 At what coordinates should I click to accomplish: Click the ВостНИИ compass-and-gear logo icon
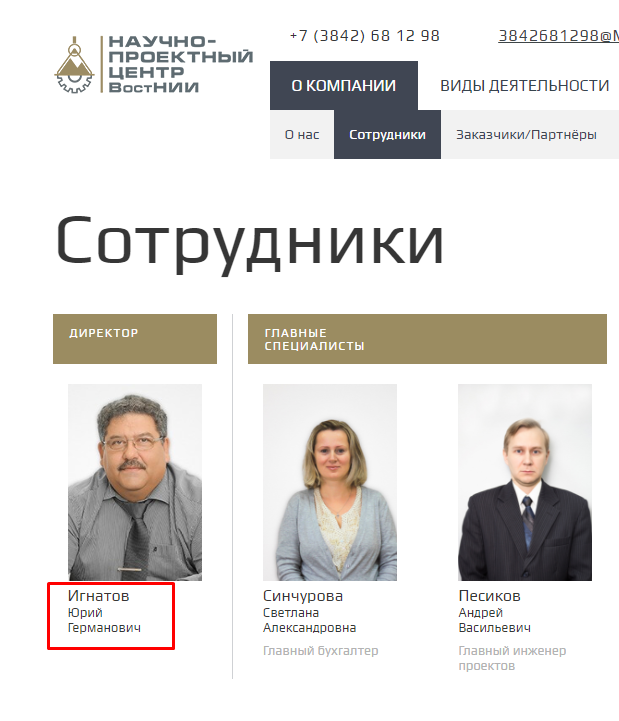click(x=75, y=65)
